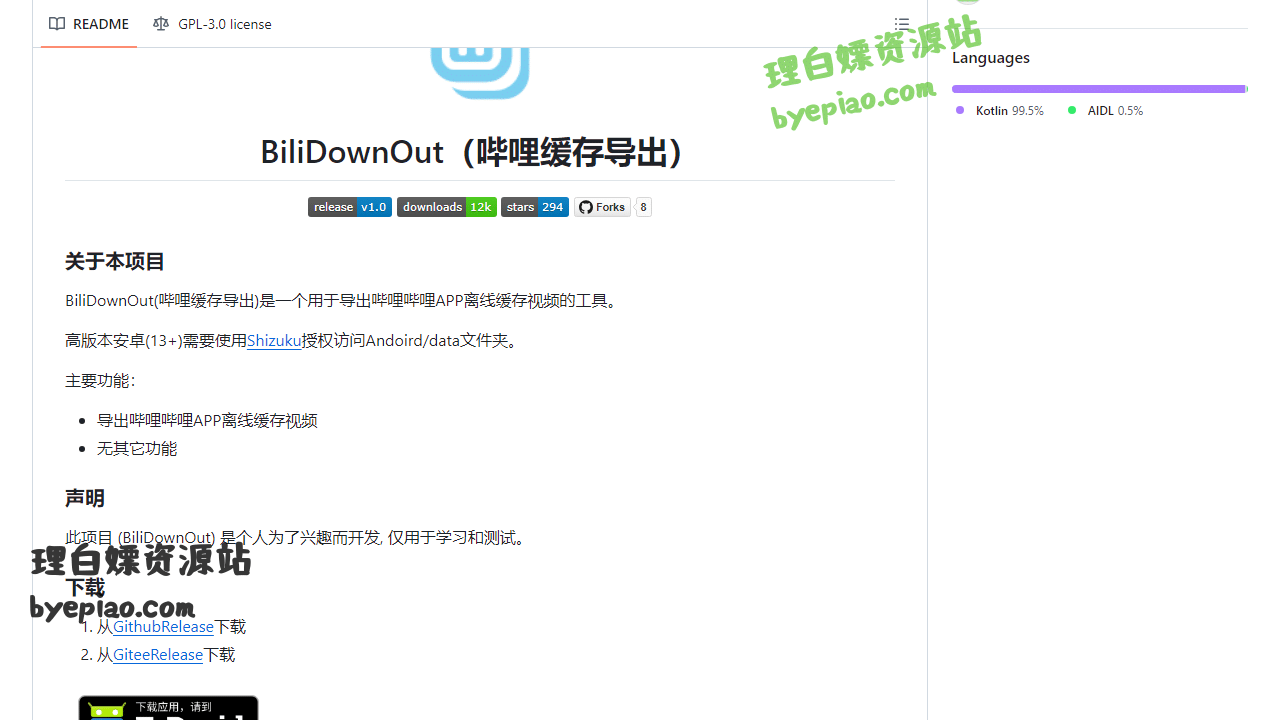Click the F-Droid download badge

coord(168,708)
